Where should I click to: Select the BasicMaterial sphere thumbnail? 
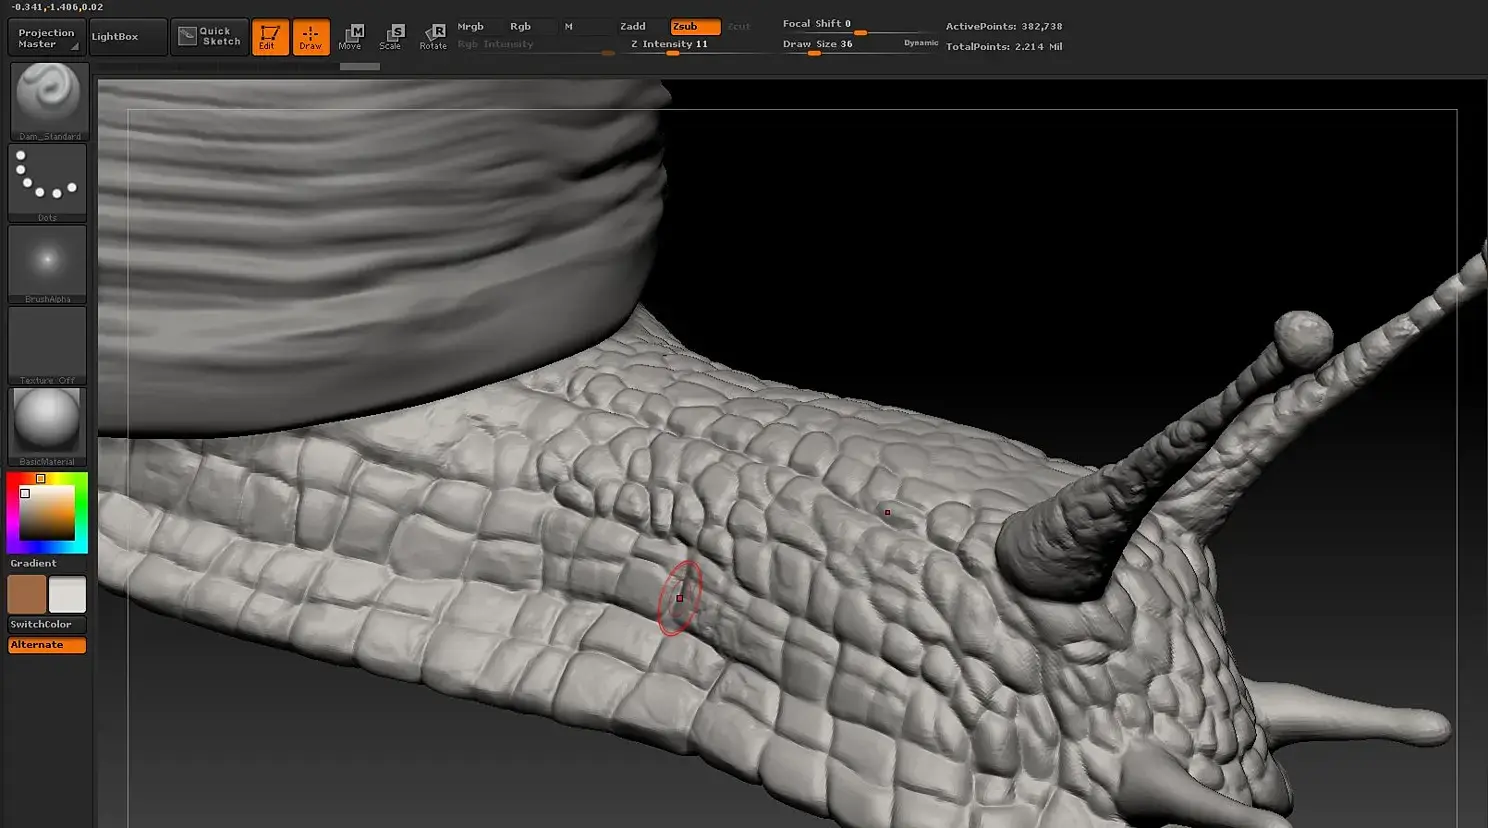(x=48, y=424)
